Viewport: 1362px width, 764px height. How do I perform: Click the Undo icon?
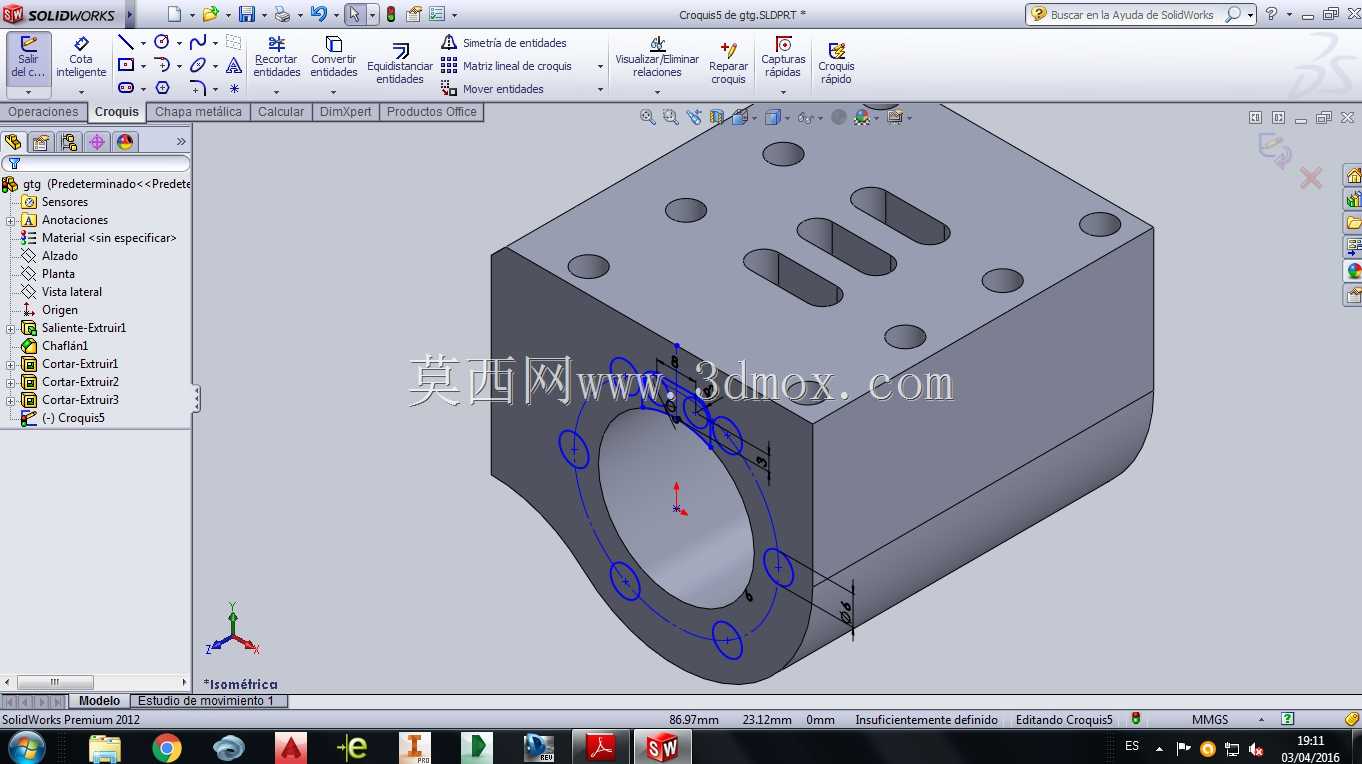pyautogui.click(x=318, y=15)
